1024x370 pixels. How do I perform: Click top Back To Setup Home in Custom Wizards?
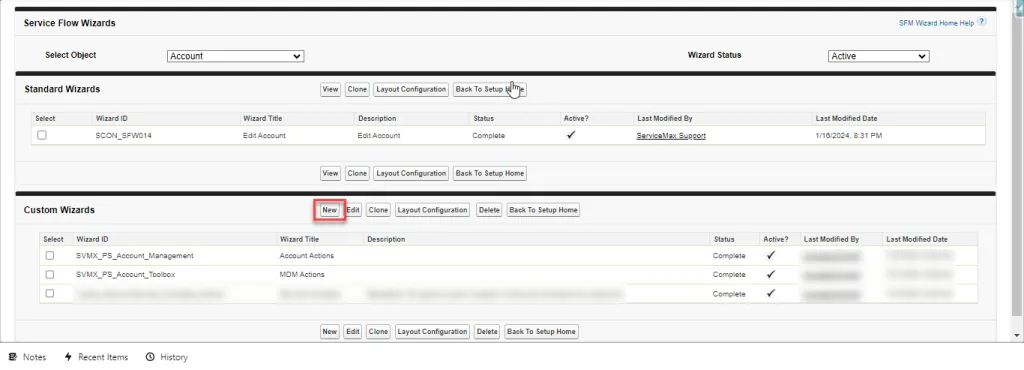543,210
